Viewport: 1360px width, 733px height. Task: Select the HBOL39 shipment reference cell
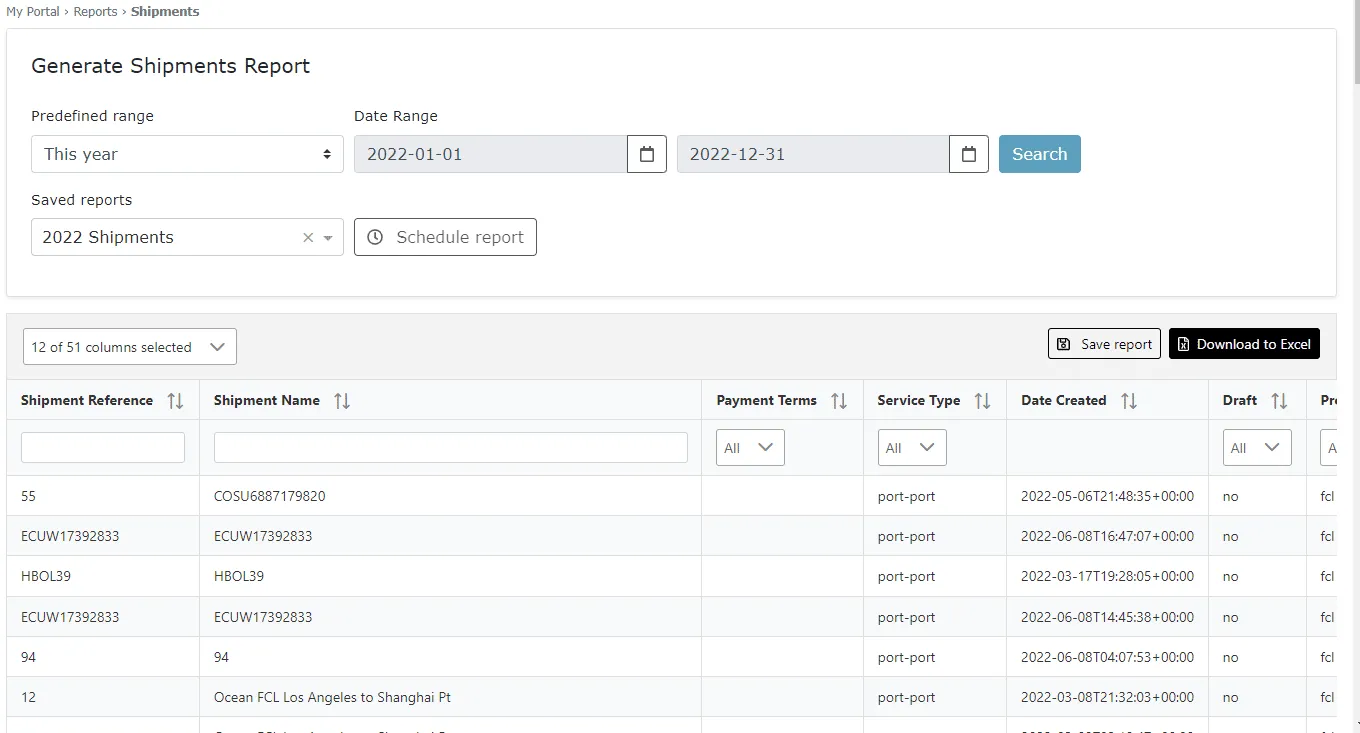click(46, 576)
